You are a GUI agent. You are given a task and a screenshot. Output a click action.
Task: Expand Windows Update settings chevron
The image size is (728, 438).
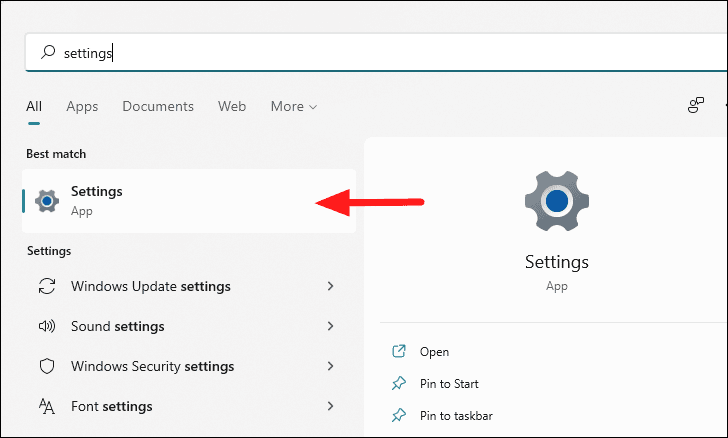click(x=331, y=286)
